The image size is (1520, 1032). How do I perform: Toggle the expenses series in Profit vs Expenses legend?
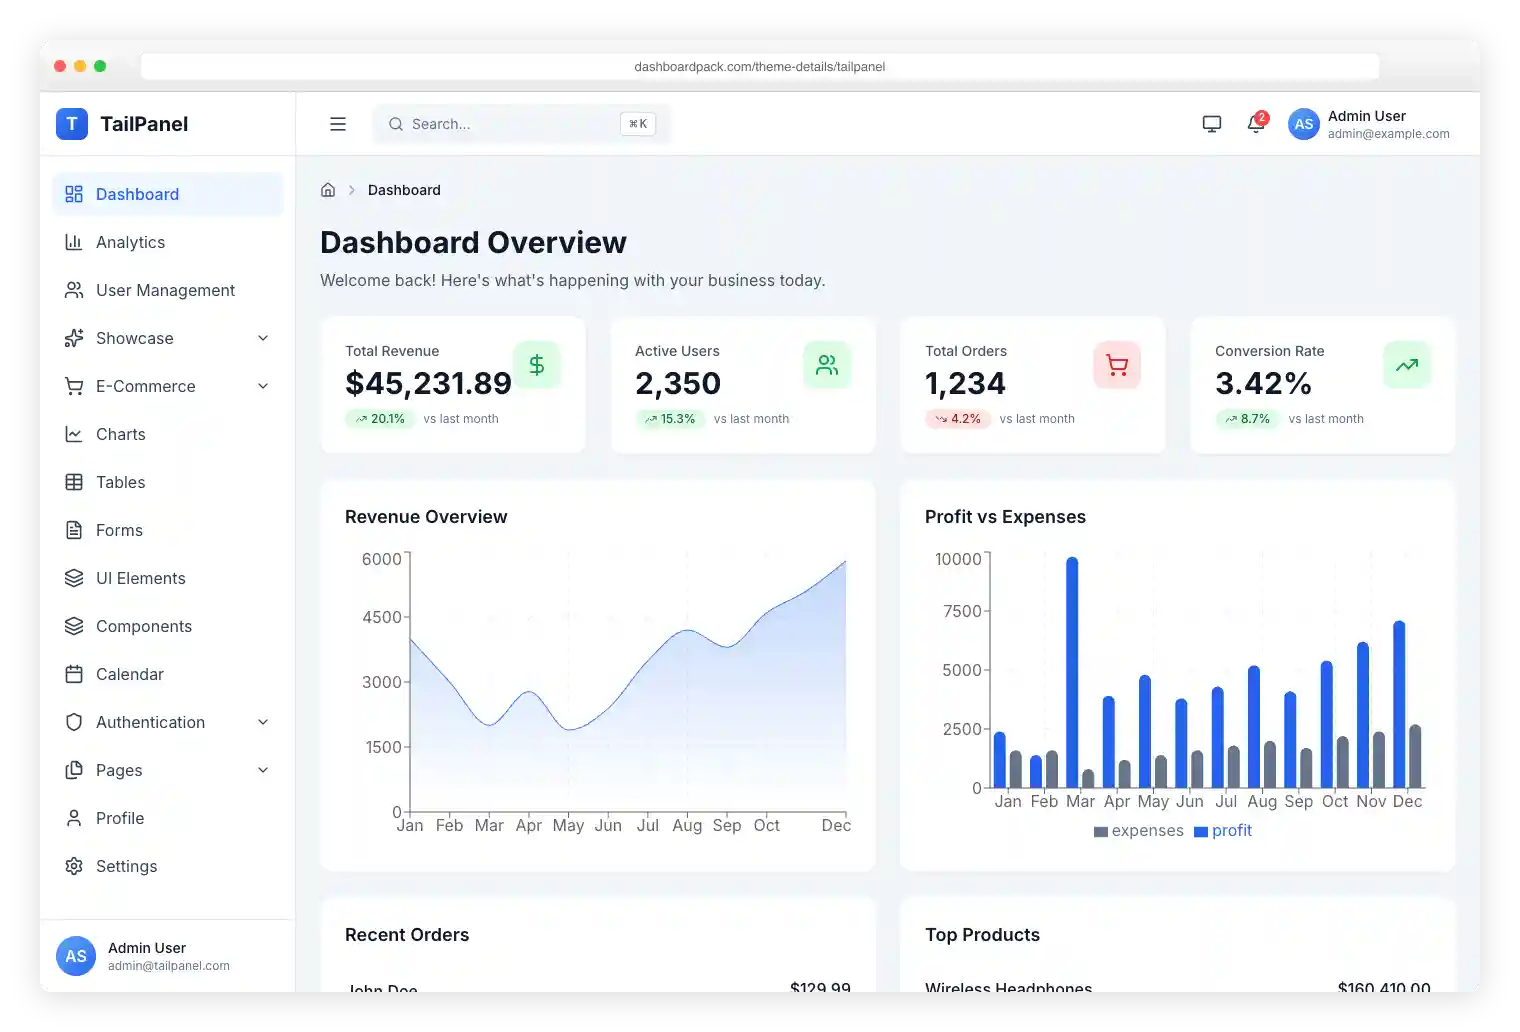[1138, 830]
